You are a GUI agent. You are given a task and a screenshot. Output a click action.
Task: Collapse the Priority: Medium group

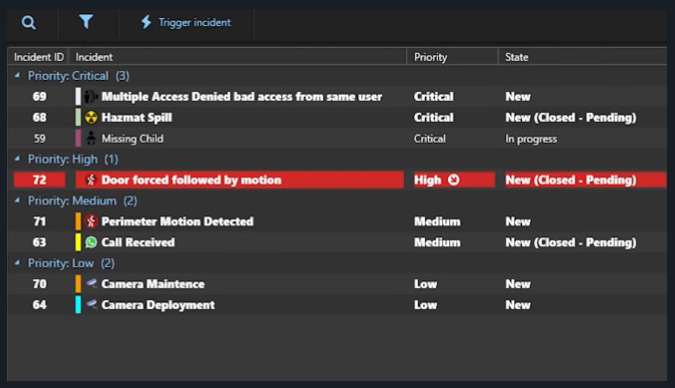point(17,200)
